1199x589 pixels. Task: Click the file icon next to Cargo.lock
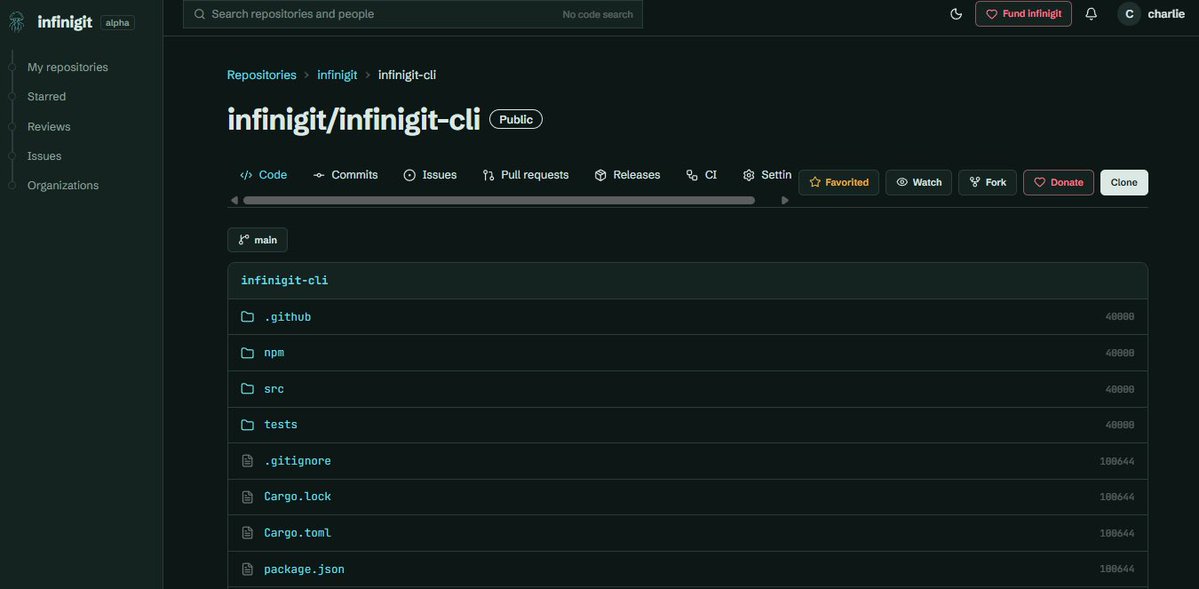247,497
